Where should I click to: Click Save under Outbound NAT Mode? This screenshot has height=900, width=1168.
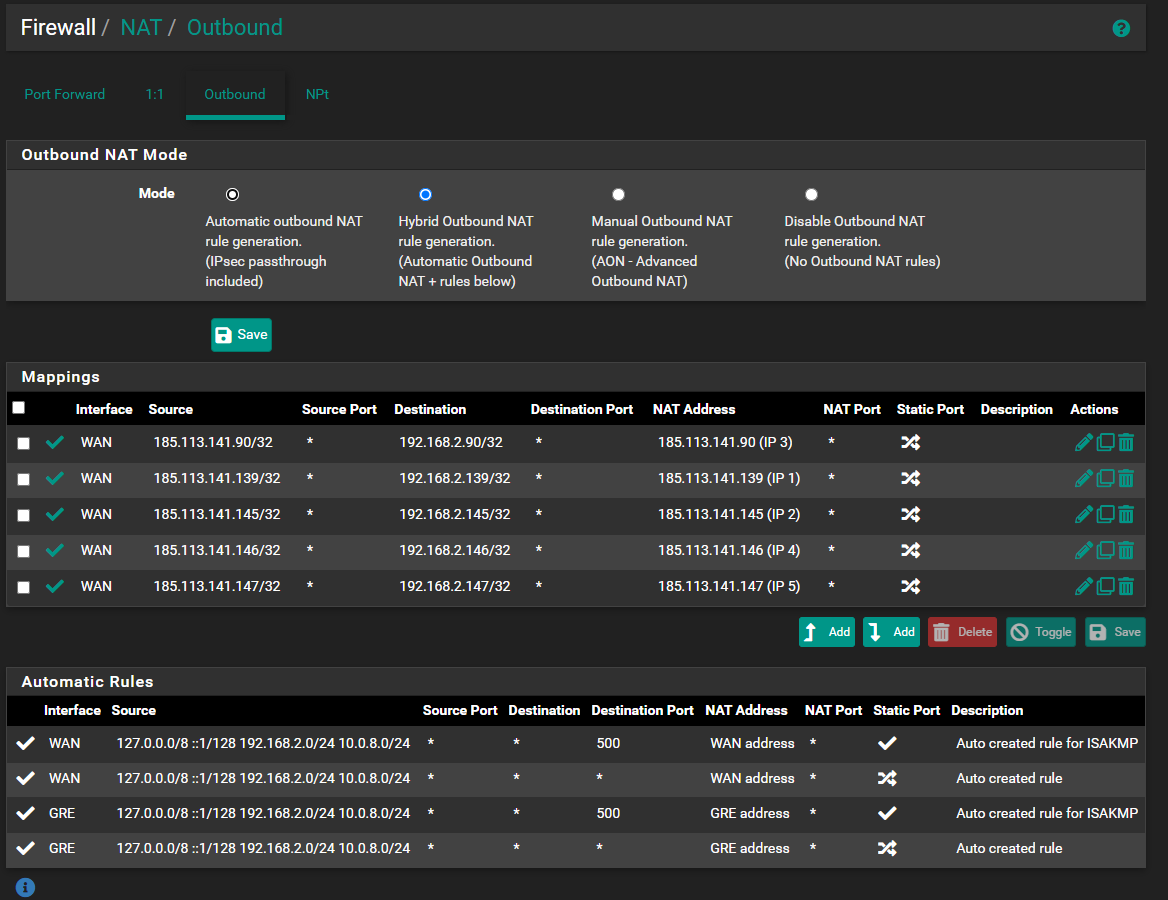tap(241, 335)
